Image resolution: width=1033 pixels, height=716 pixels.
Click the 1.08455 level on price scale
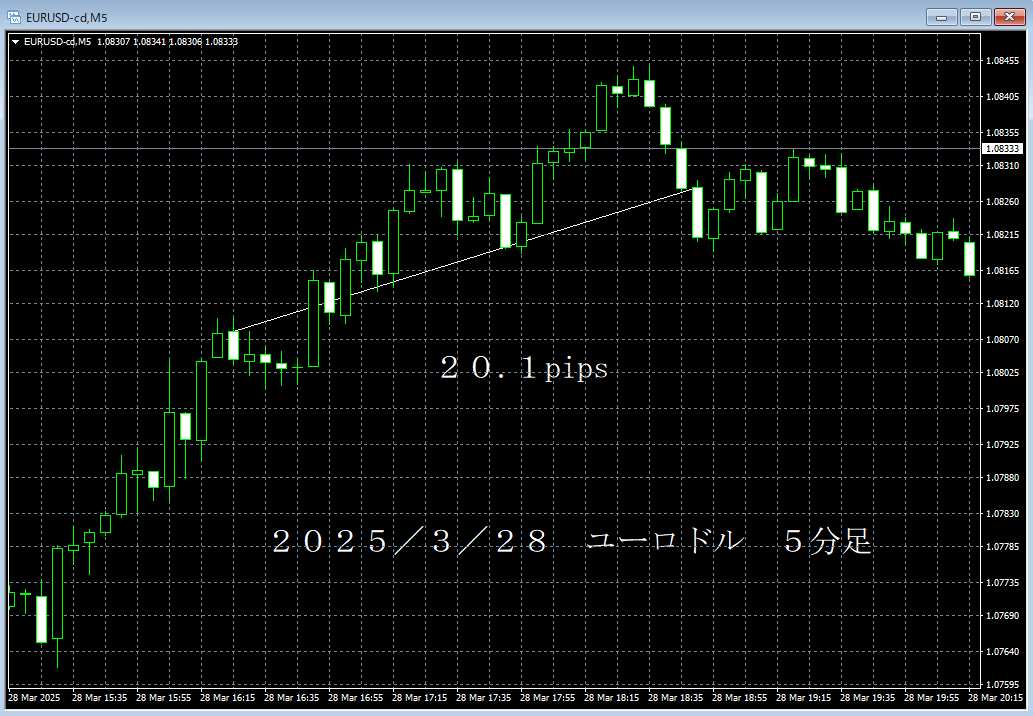click(1002, 62)
